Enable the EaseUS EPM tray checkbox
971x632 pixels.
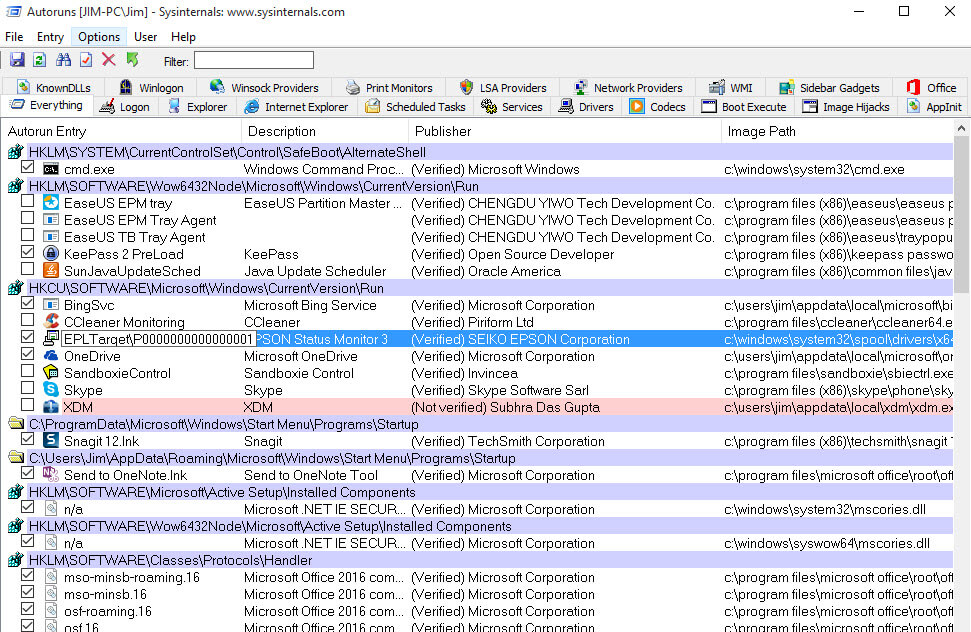[x=27, y=201]
